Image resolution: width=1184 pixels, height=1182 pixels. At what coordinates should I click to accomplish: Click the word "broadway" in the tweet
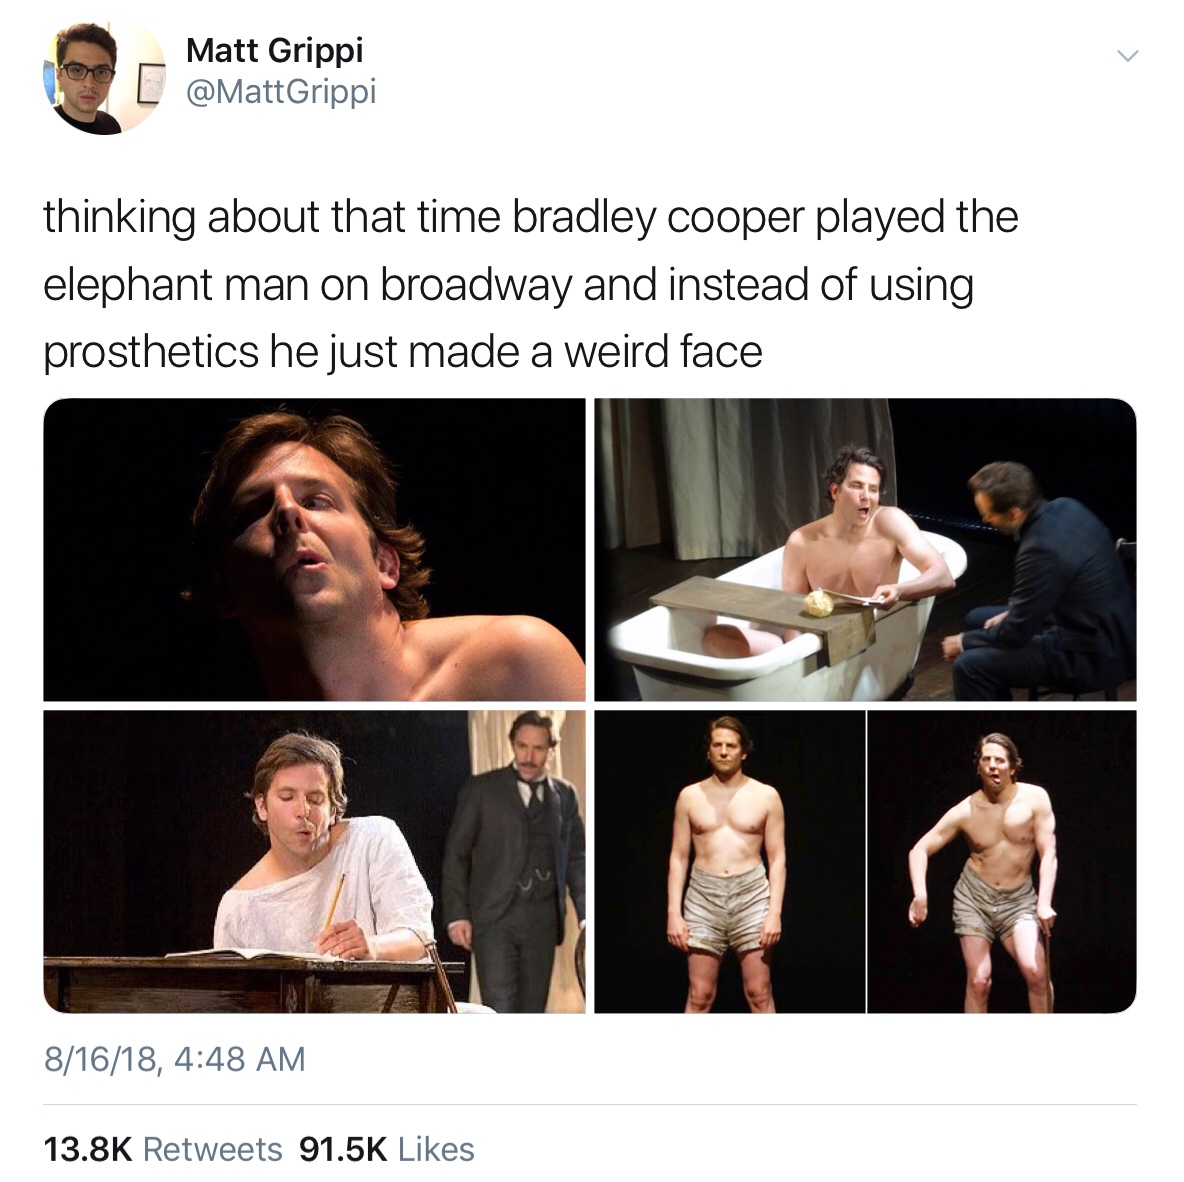click(x=475, y=285)
